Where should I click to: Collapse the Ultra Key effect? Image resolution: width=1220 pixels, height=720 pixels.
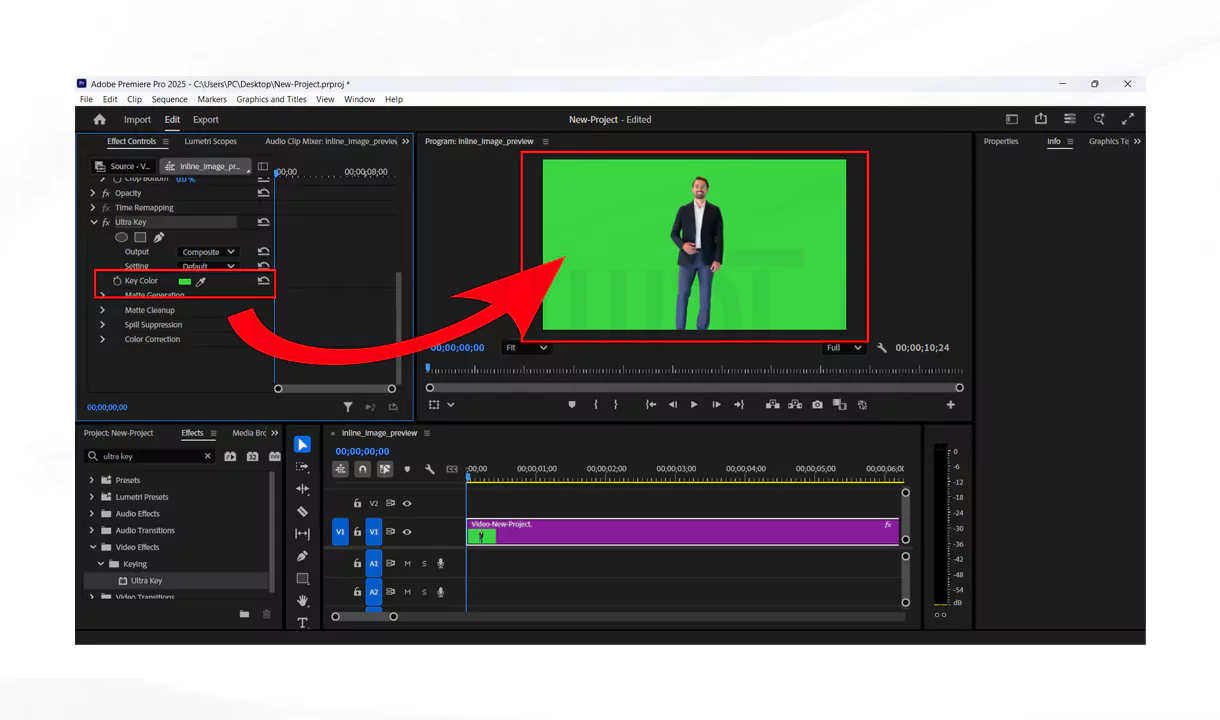coord(94,222)
